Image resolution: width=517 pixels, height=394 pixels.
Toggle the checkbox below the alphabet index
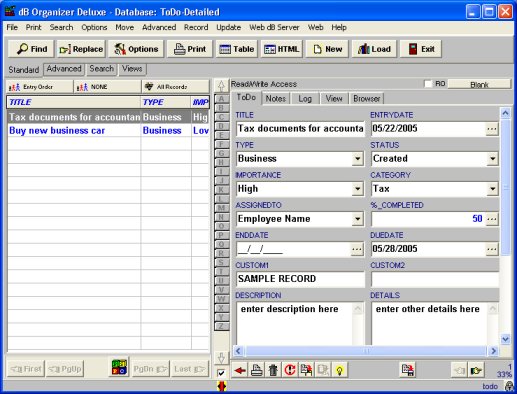[221, 373]
